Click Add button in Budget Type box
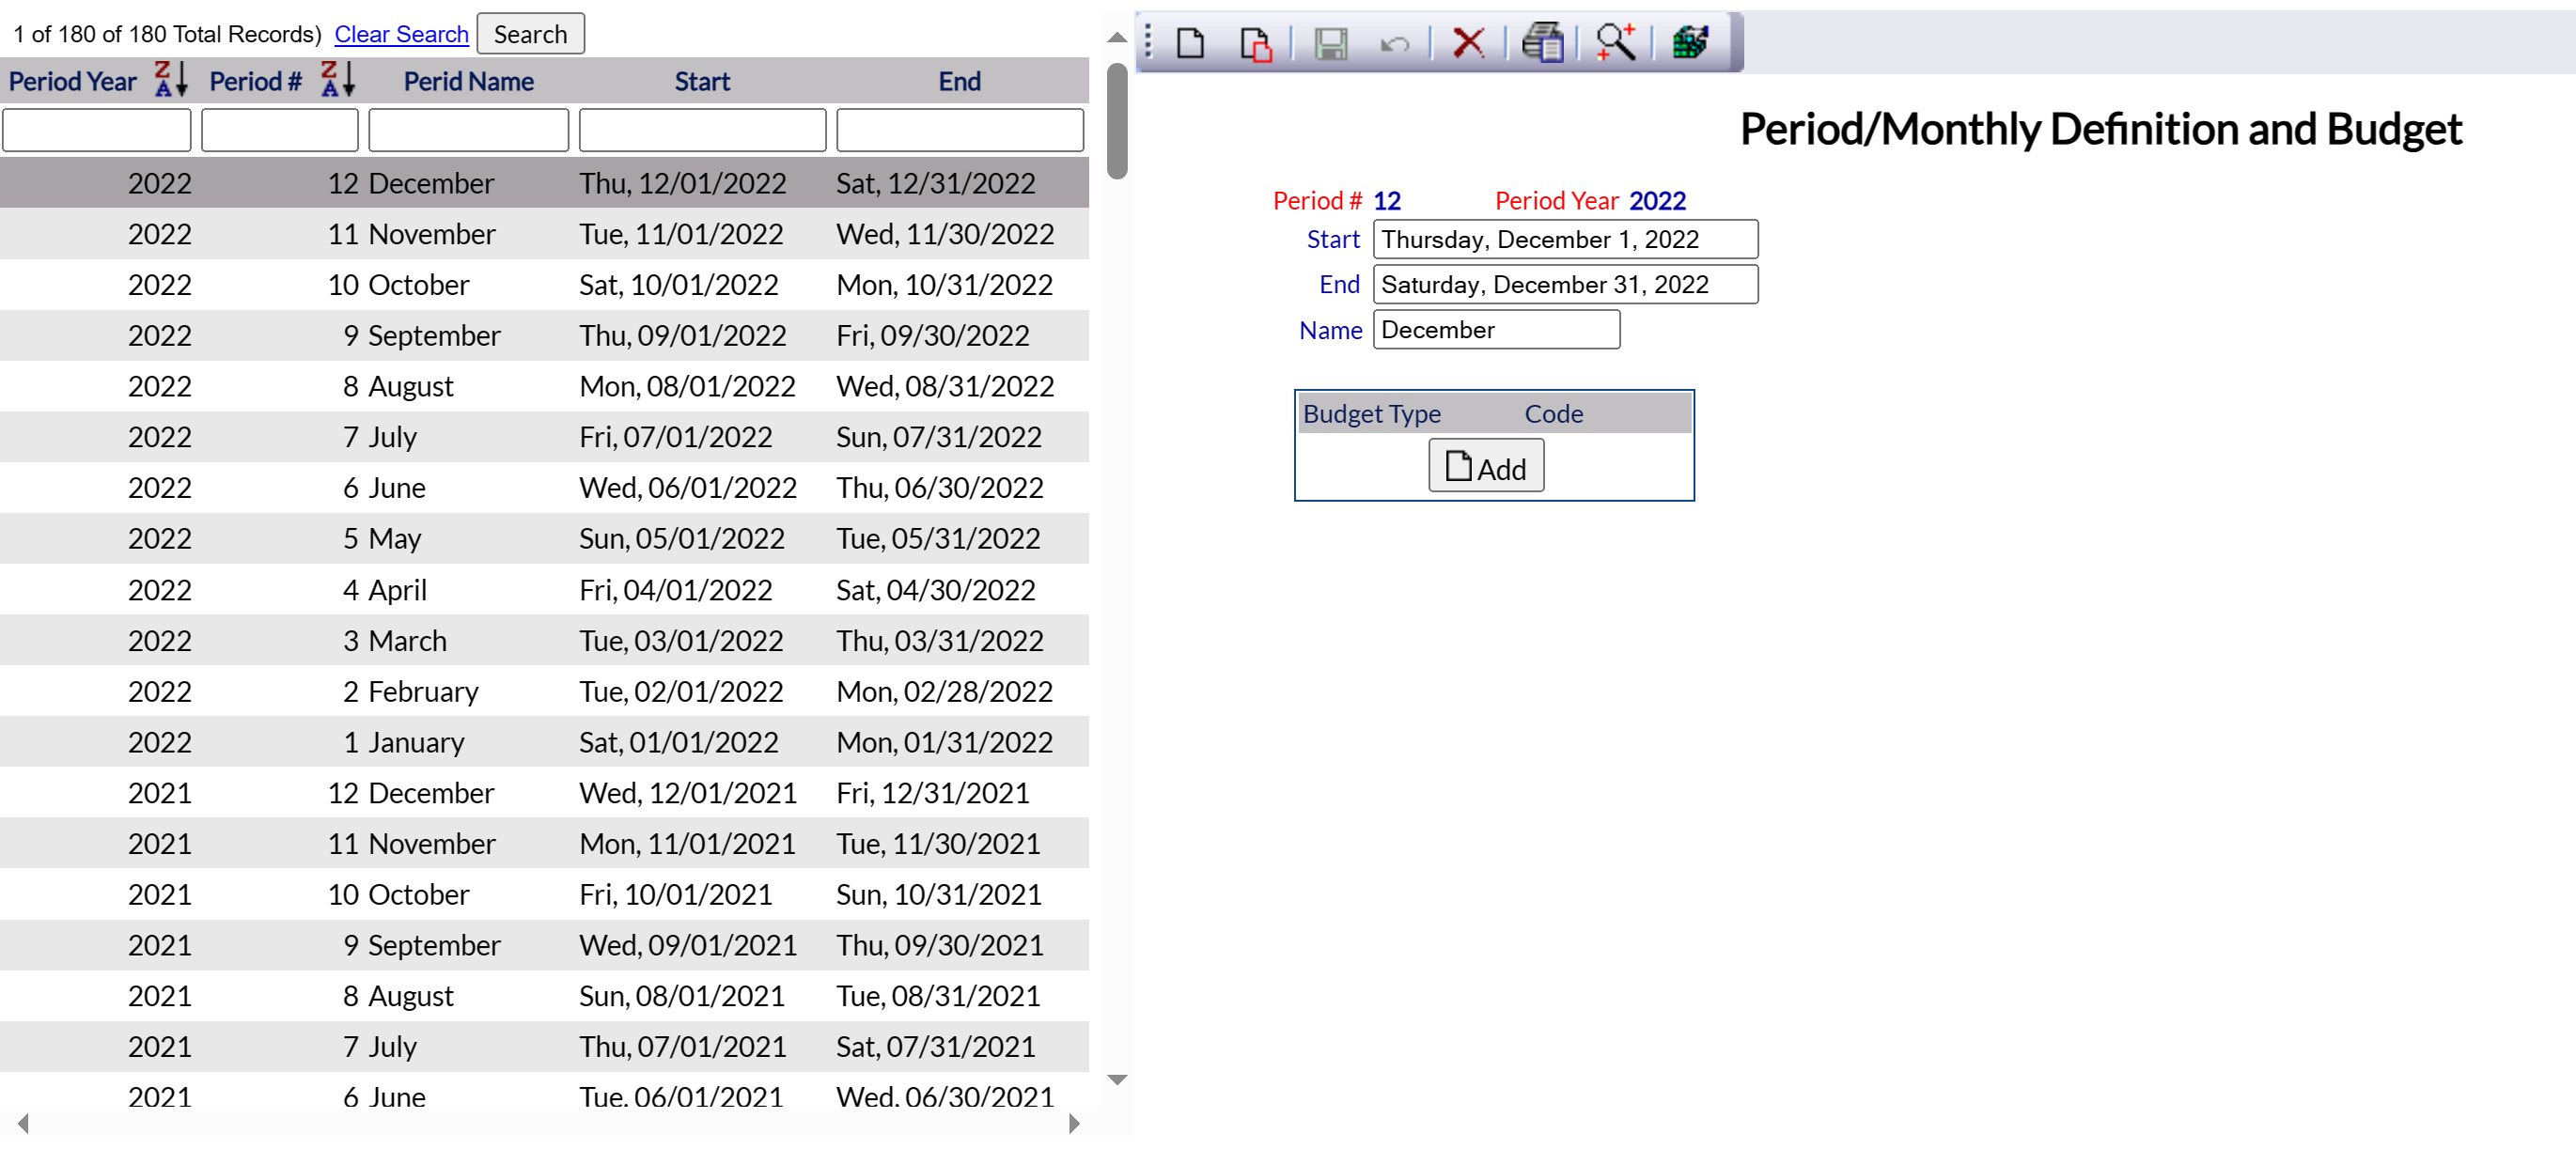This screenshot has height=1149, width=2576. pos(1485,467)
